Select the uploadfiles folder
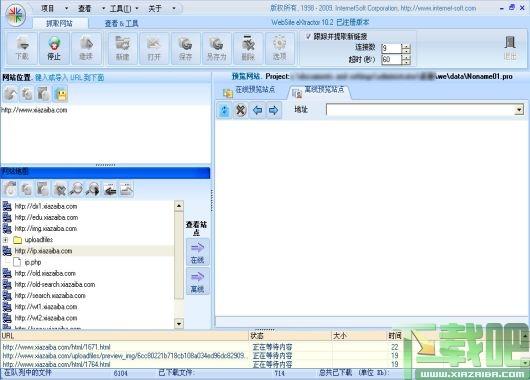530x380 pixels. [39, 240]
